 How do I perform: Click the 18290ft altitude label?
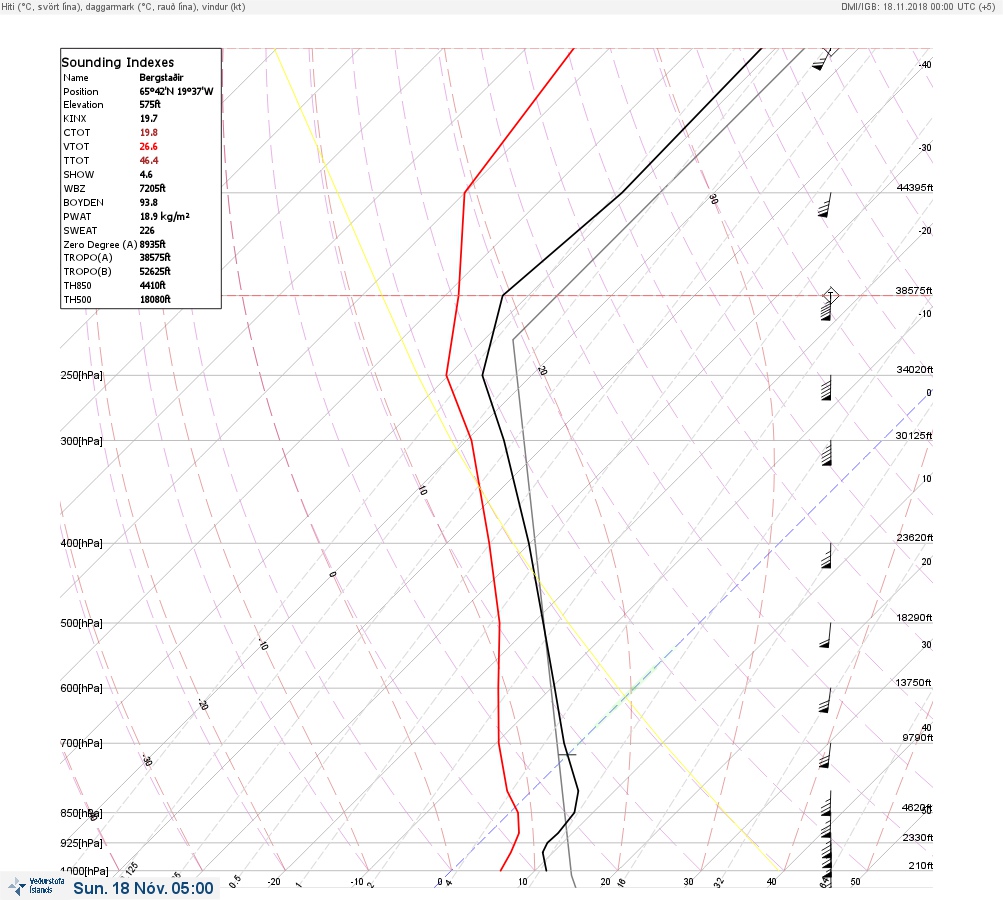(x=915, y=618)
